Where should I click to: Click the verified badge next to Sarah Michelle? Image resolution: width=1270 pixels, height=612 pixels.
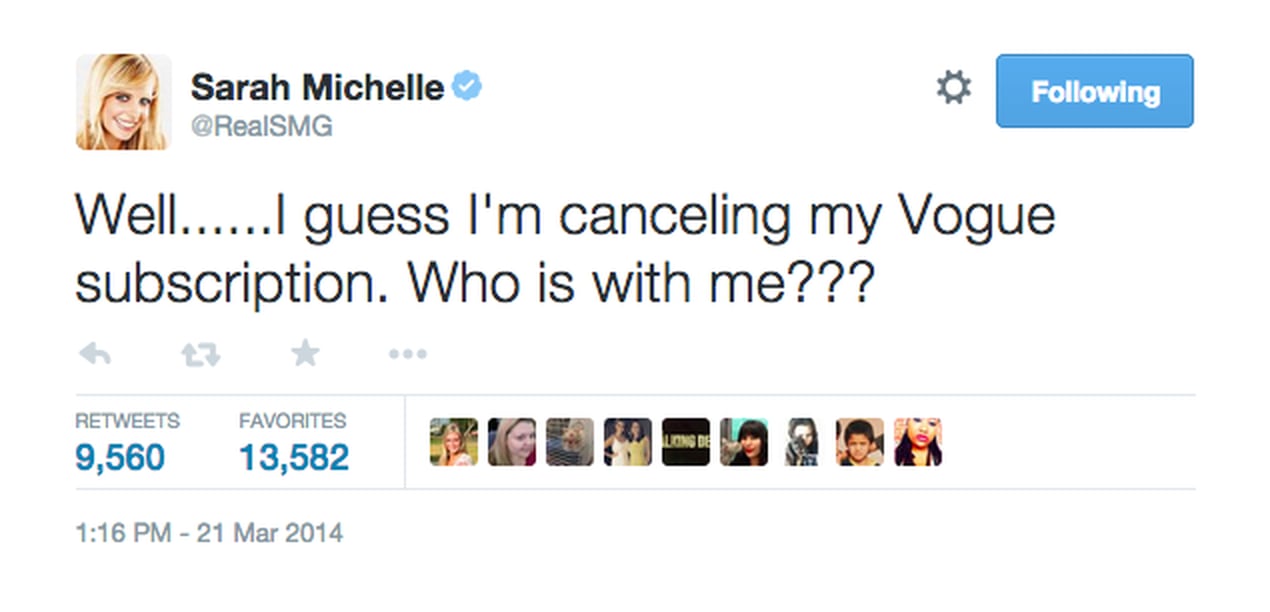(470, 87)
